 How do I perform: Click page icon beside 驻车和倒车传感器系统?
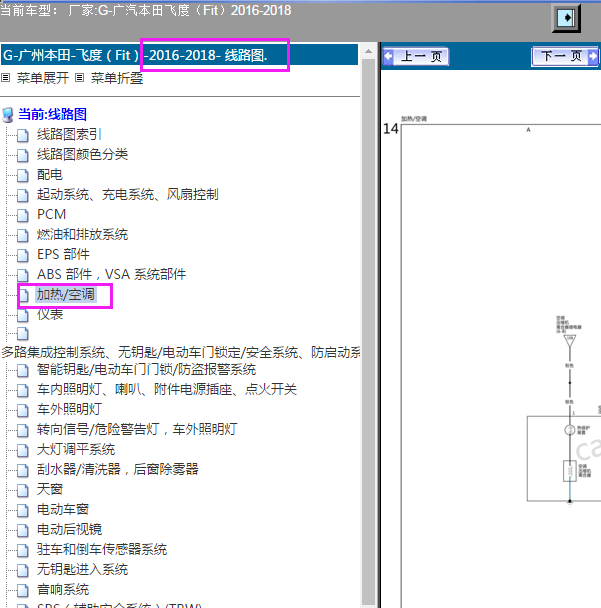click(x=23, y=550)
